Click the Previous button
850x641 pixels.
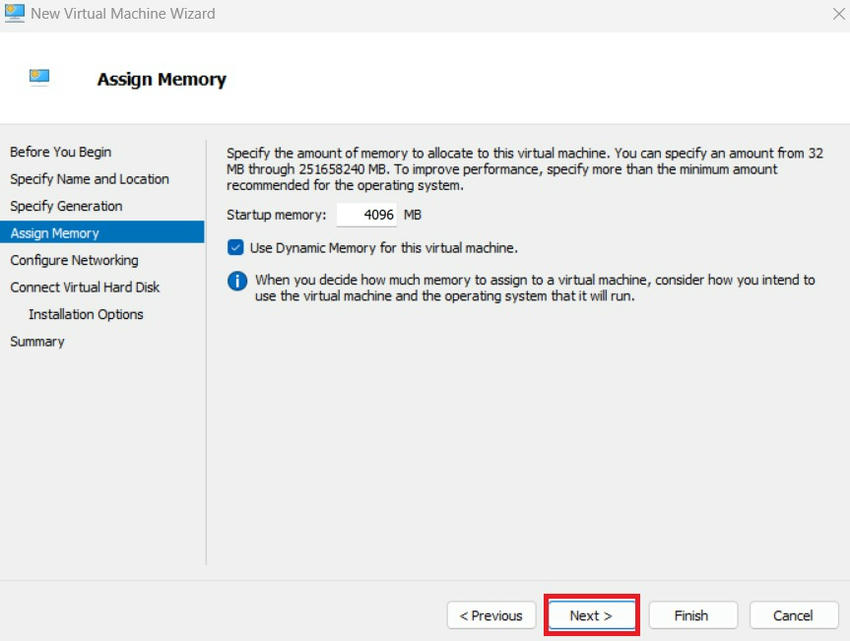491,615
